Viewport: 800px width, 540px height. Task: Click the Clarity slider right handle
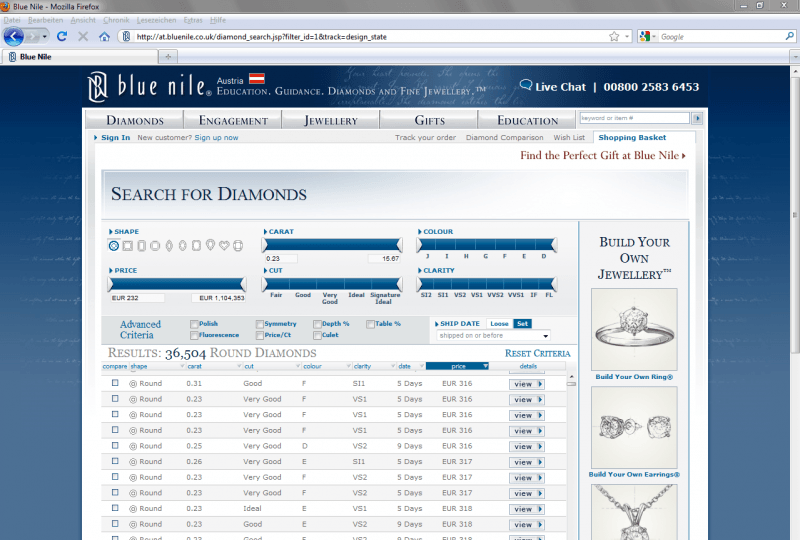(554, 284)
